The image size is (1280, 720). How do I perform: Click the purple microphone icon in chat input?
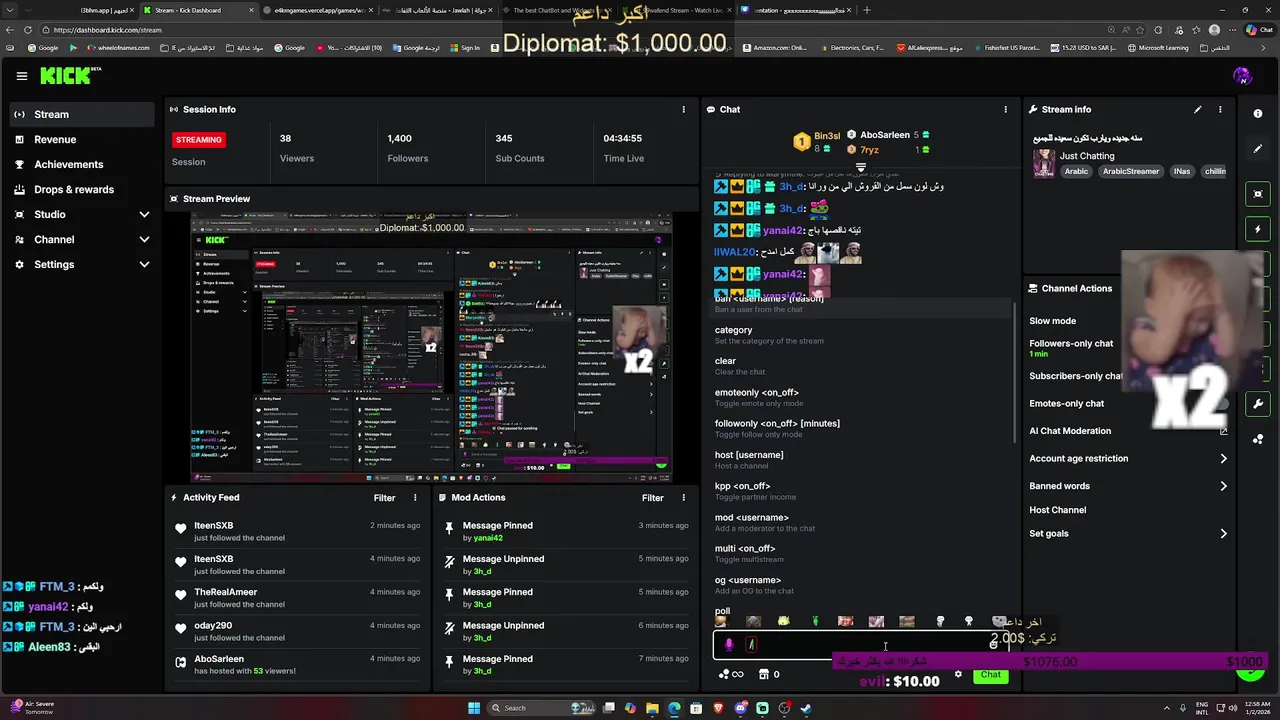click(x=729, y=645)
